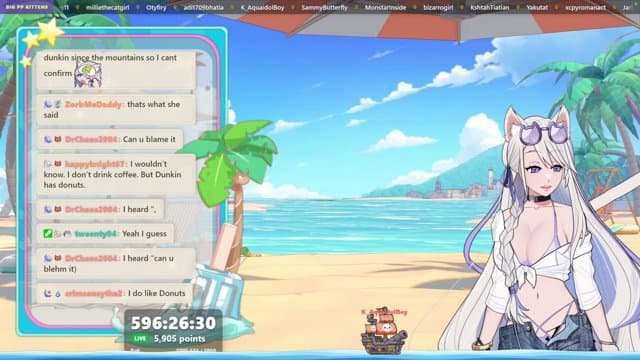Click Otyfiry in the top ticker

156,7
